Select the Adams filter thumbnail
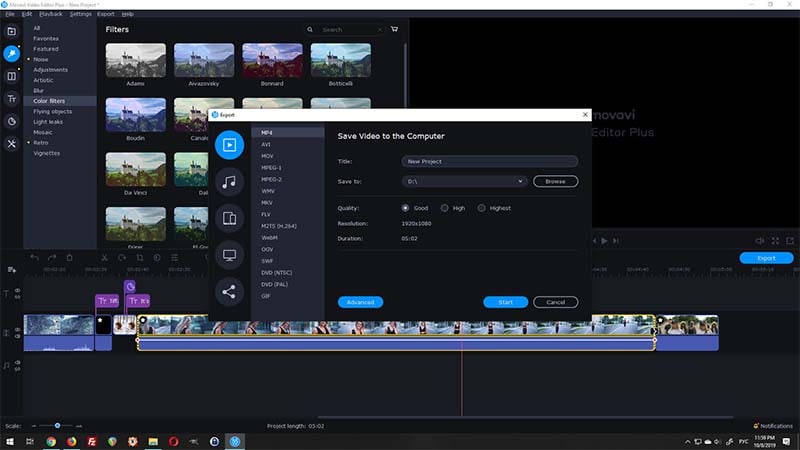This screenshot has height=450, width=800. (x=135, y=60)
